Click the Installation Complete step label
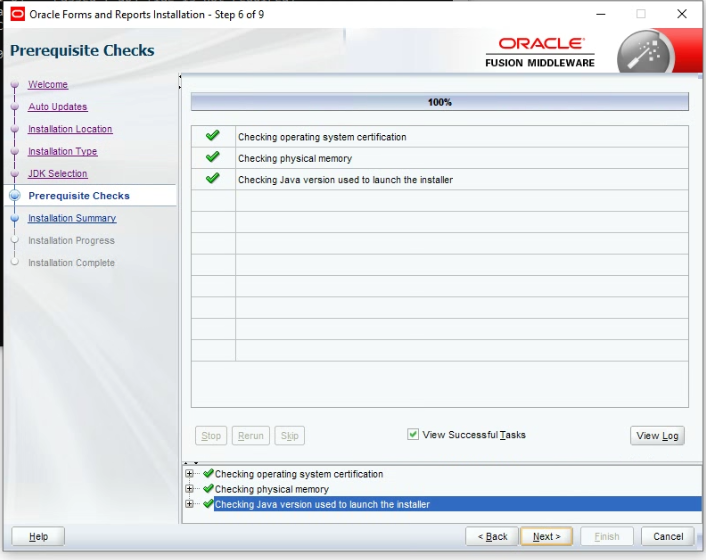The width and height of the screenshot is (706, 560). 71,262
